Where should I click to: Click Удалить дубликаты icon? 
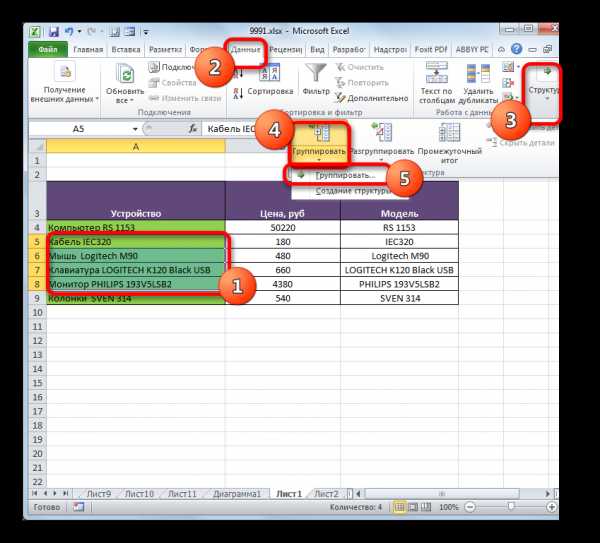[478, 73]
